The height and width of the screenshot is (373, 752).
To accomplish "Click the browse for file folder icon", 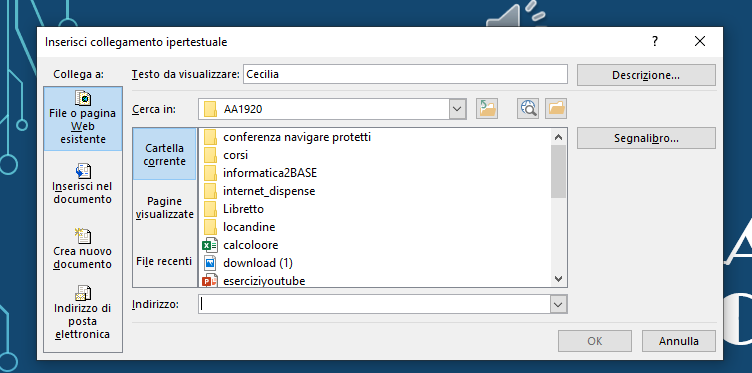I will coord(556,109).
